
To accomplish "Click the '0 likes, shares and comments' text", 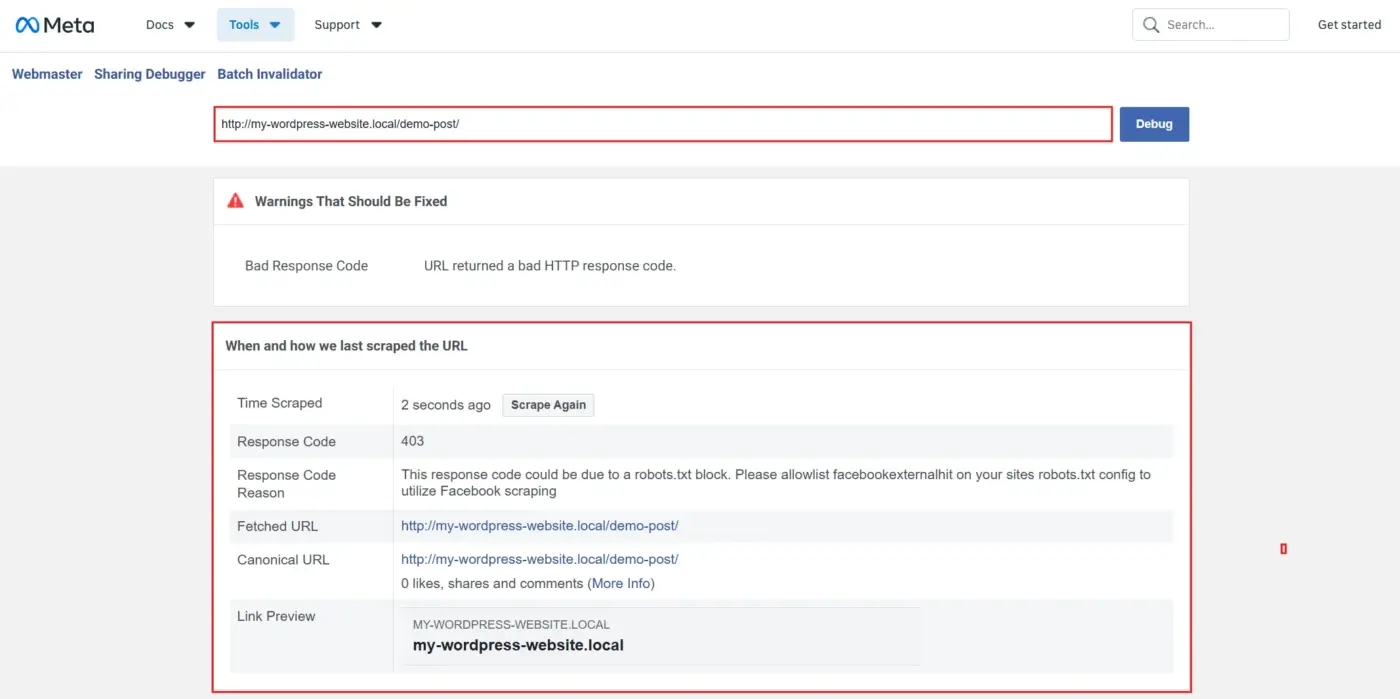I will 492,583.
